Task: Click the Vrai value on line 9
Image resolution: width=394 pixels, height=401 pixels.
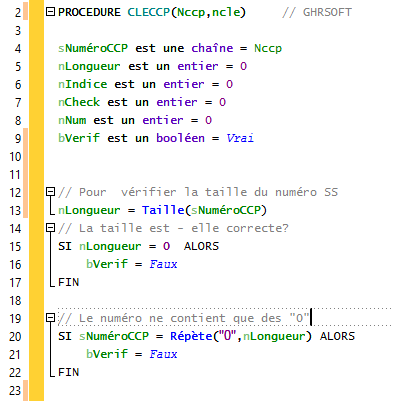Action: pyautogui.click(x=240, y=138)
